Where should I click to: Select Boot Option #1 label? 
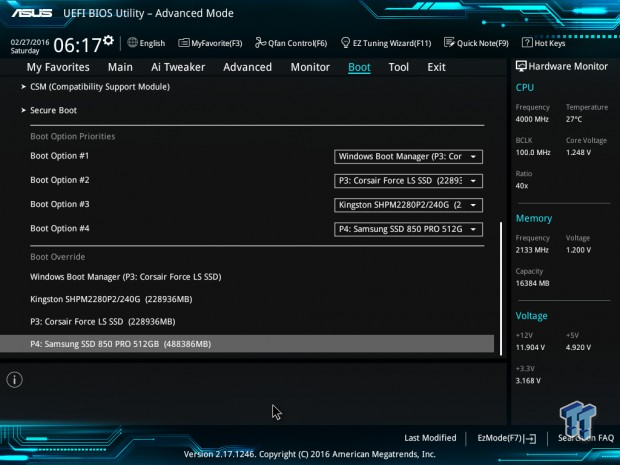tap(60, 156)
